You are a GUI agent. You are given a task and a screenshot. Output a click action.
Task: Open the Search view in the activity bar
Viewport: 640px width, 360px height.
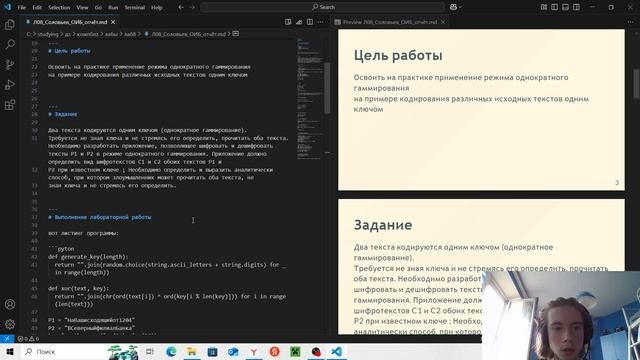point(10,44)
